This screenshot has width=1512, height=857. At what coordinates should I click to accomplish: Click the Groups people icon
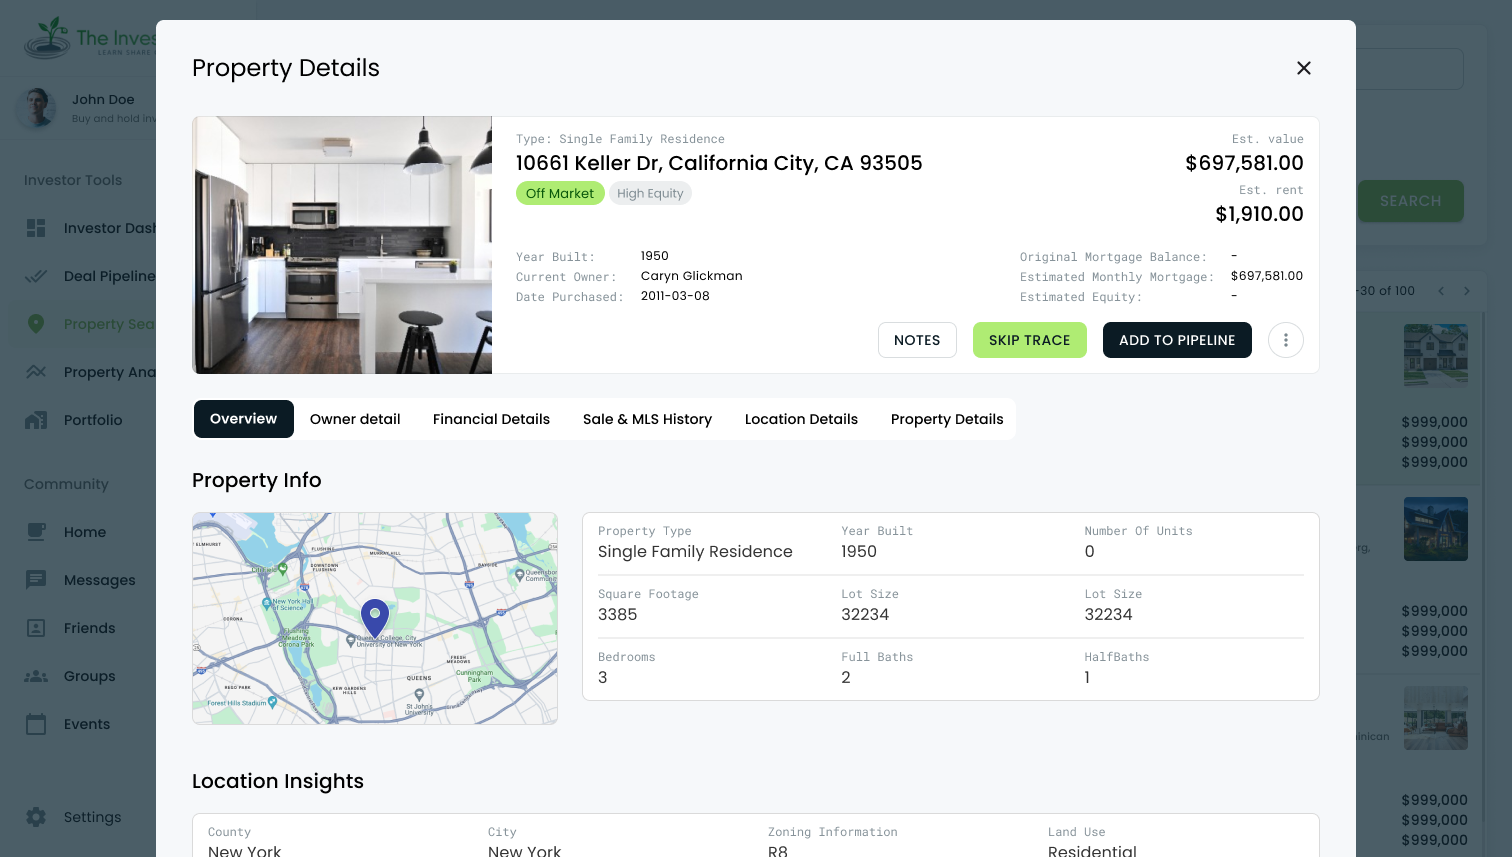pos(36,676)
